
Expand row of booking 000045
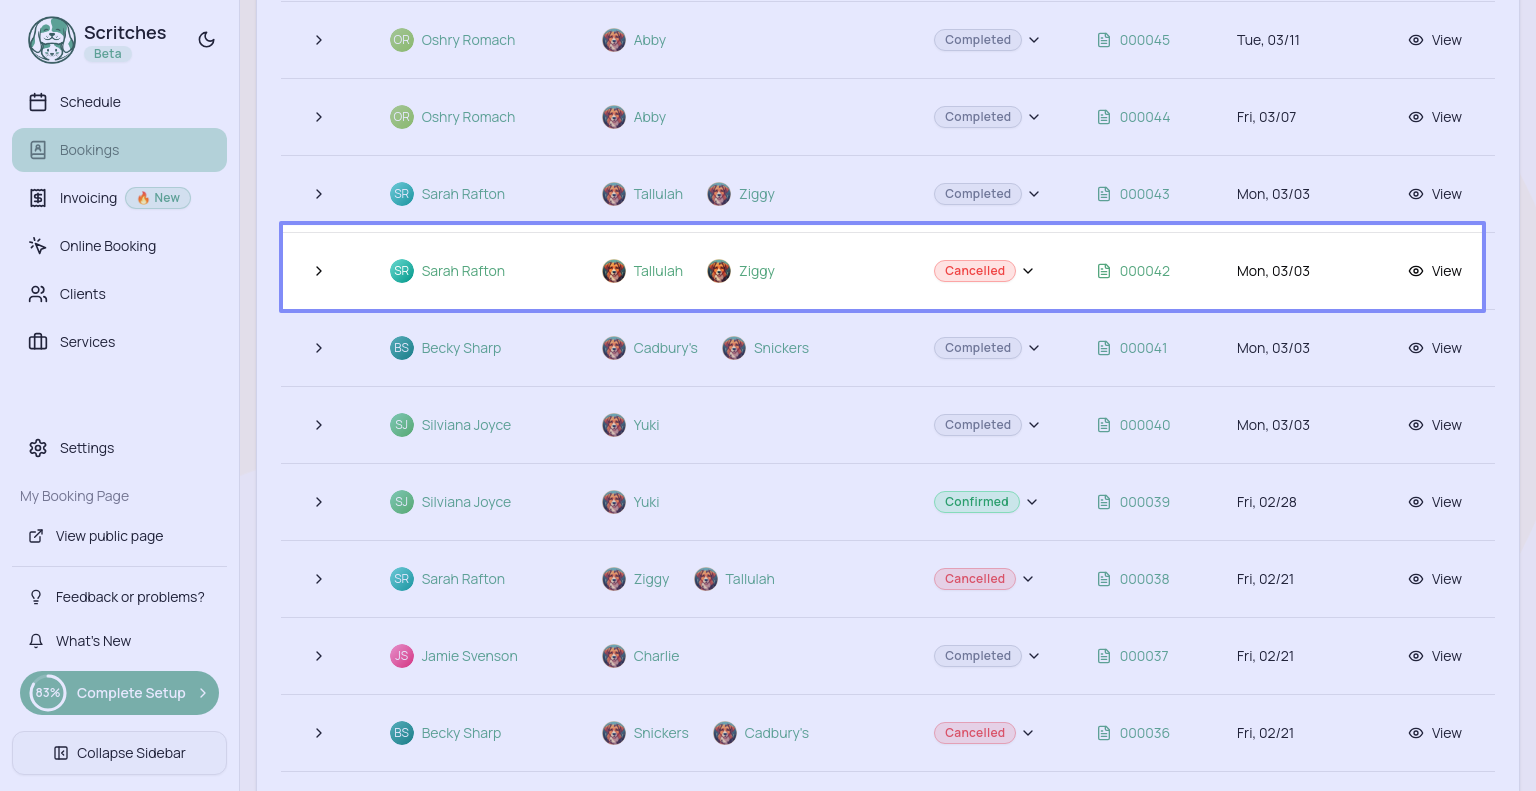pos(319,40)
